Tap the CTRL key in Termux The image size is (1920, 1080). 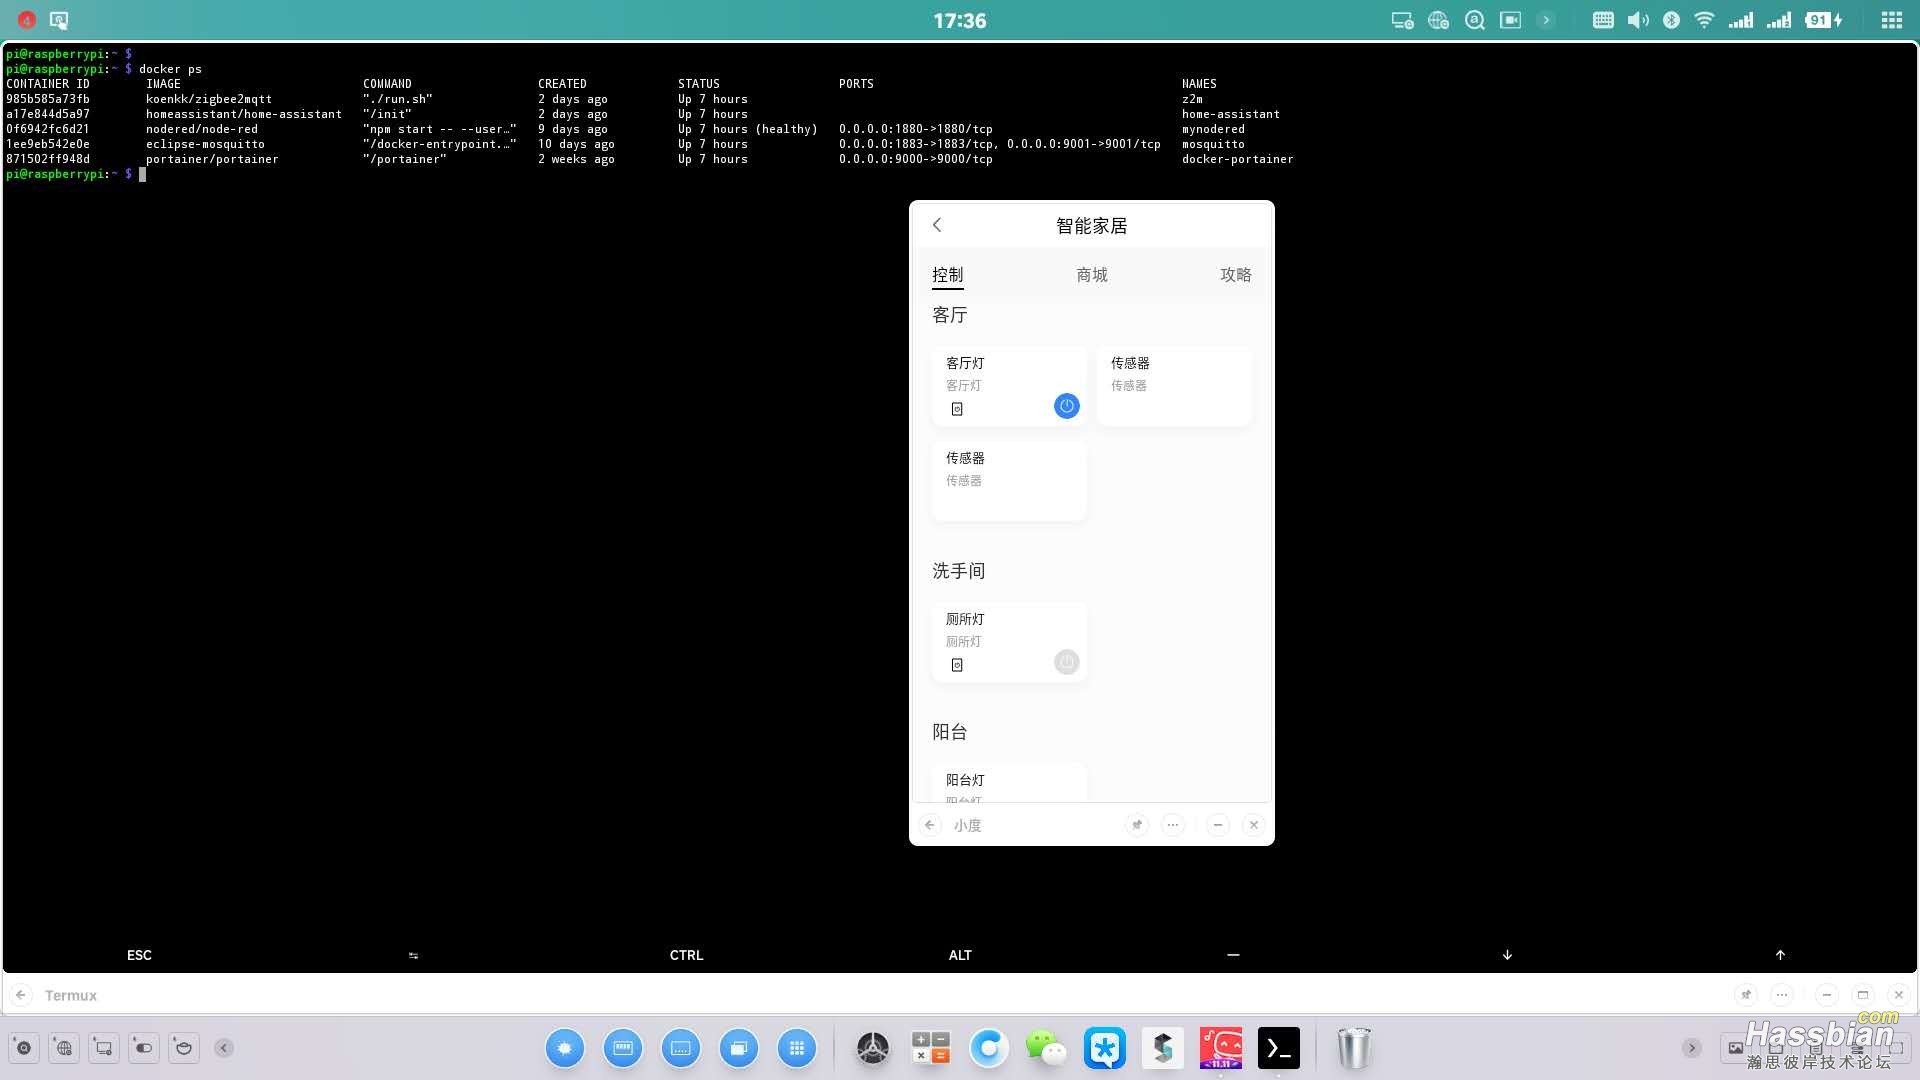point(686,955)
